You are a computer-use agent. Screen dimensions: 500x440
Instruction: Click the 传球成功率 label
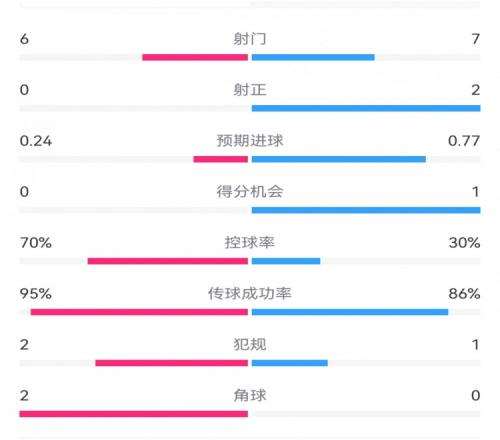pos(250,294)
